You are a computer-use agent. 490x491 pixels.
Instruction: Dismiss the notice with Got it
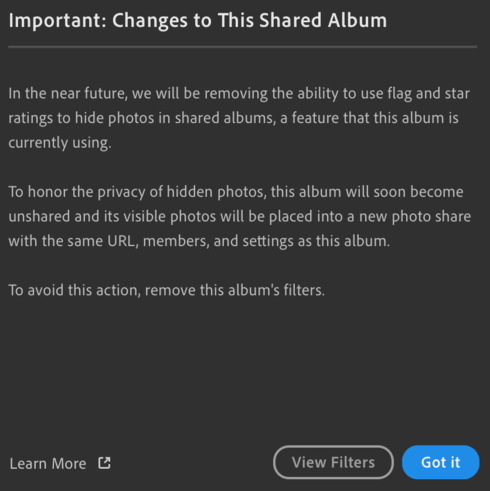(x=441, y=462)
